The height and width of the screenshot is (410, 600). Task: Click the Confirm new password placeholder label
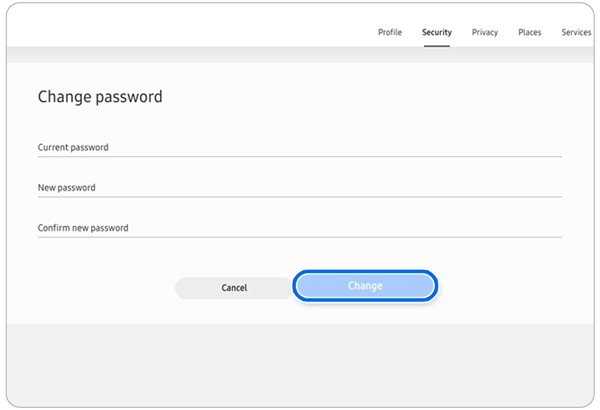[83, 227]
